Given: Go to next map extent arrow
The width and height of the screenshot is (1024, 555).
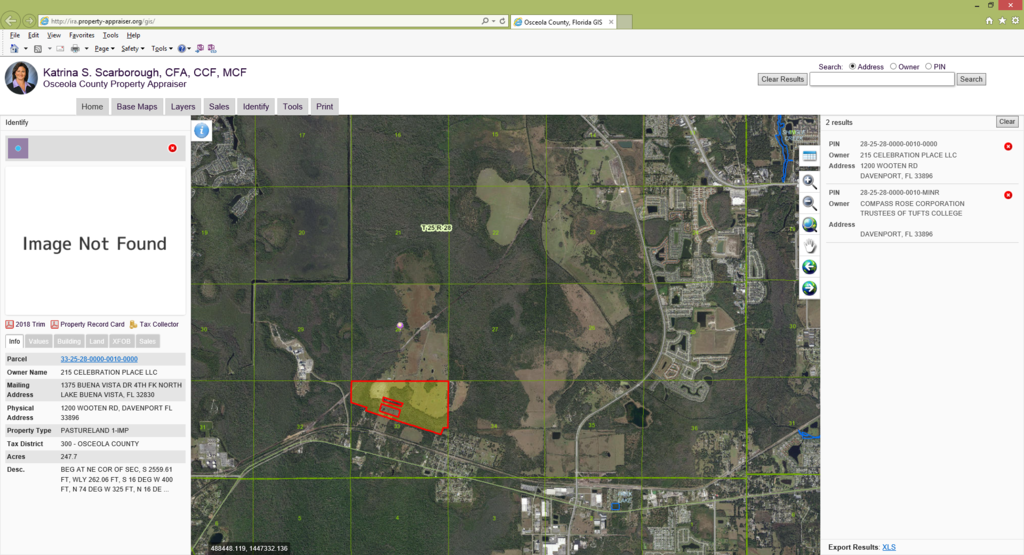Looking at the screenshot, I should click(809, 288).
